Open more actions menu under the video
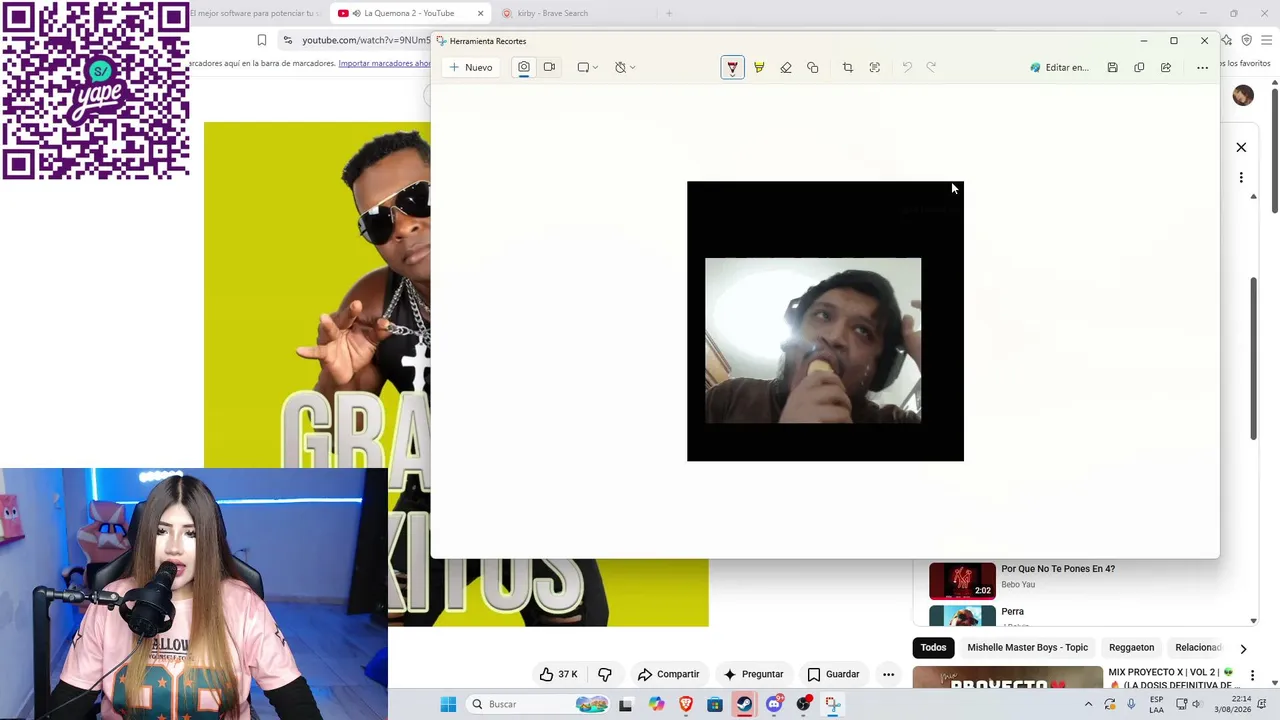Image resolution: width=1280 pixels, height=720 pixels. coord(888,674)
